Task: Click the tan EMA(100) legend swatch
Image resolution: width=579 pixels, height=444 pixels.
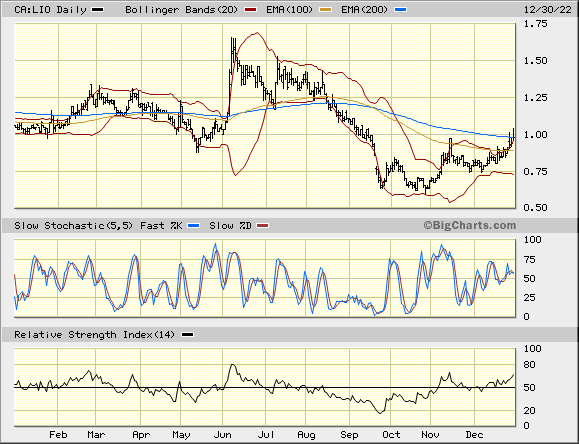Action: (326, 10)
